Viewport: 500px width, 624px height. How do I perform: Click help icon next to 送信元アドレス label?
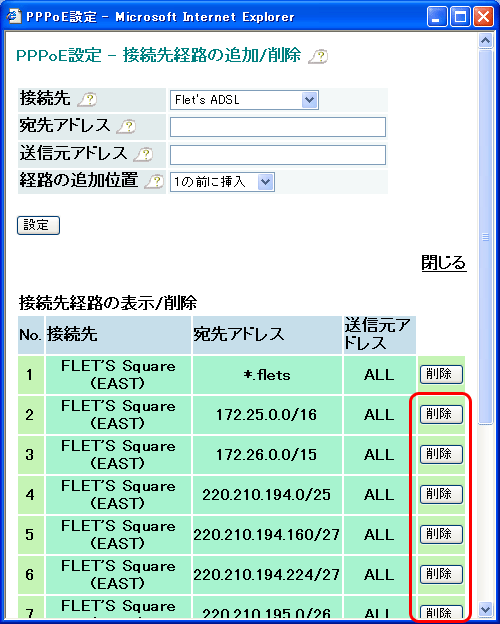pos(143,154)
